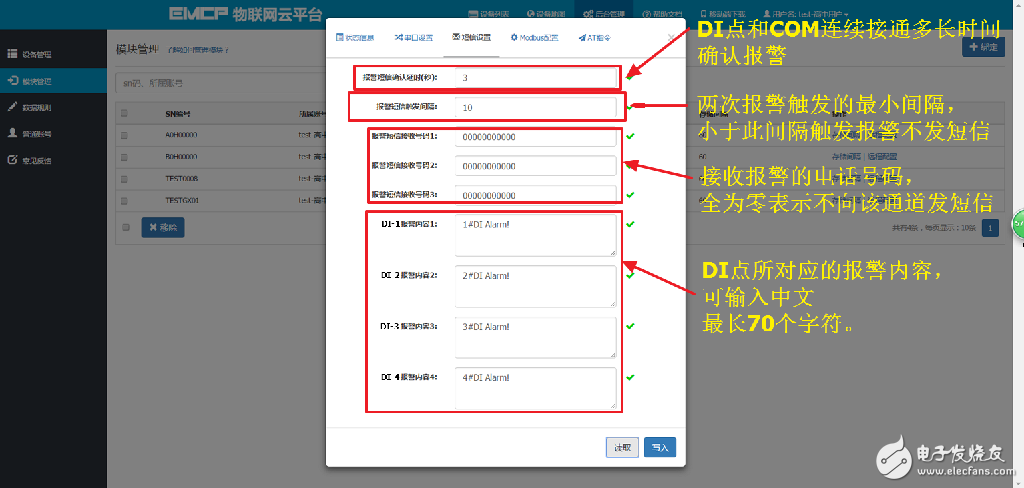This screenshot has height=488, width=1024.
Task: Tick the checkbox beside the 移除 button
Action: [x=126, y=227]
